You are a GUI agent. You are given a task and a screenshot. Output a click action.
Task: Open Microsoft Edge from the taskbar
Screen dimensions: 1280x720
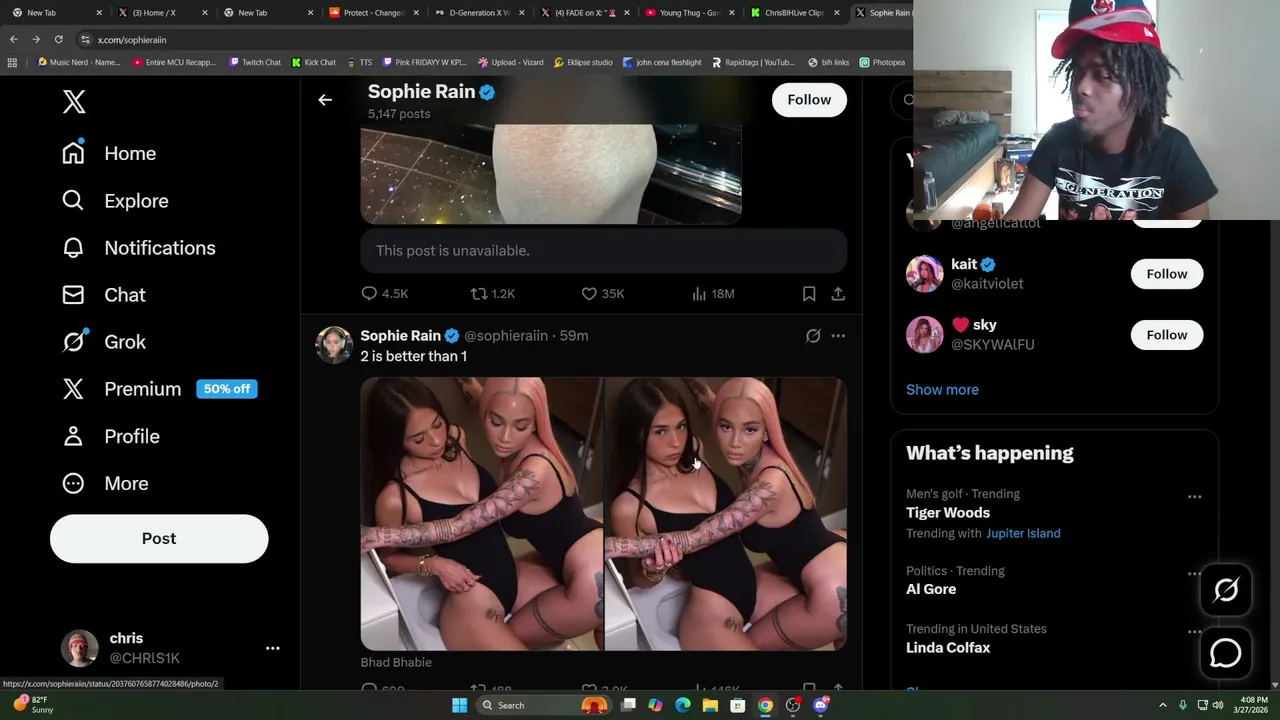[x=682, y=705]
